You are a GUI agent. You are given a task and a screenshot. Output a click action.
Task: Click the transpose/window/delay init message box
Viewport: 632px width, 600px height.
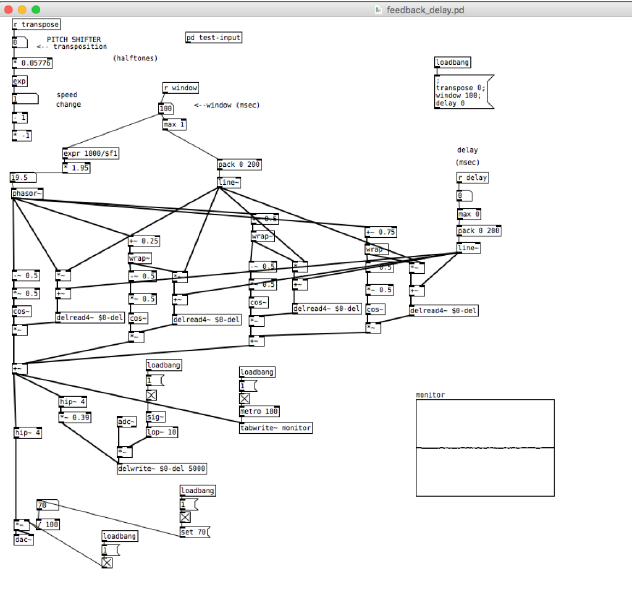[x=464, y=91]
